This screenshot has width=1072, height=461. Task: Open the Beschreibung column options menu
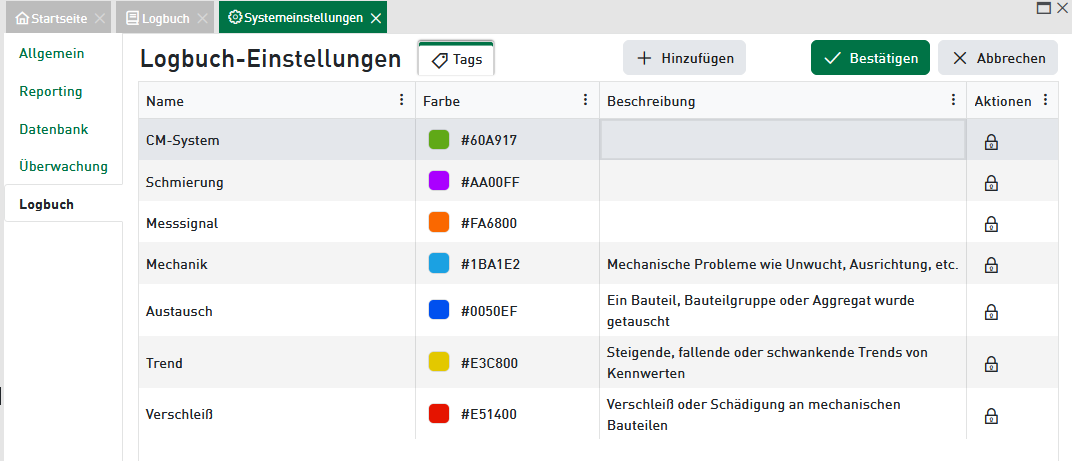pos(953,100)
